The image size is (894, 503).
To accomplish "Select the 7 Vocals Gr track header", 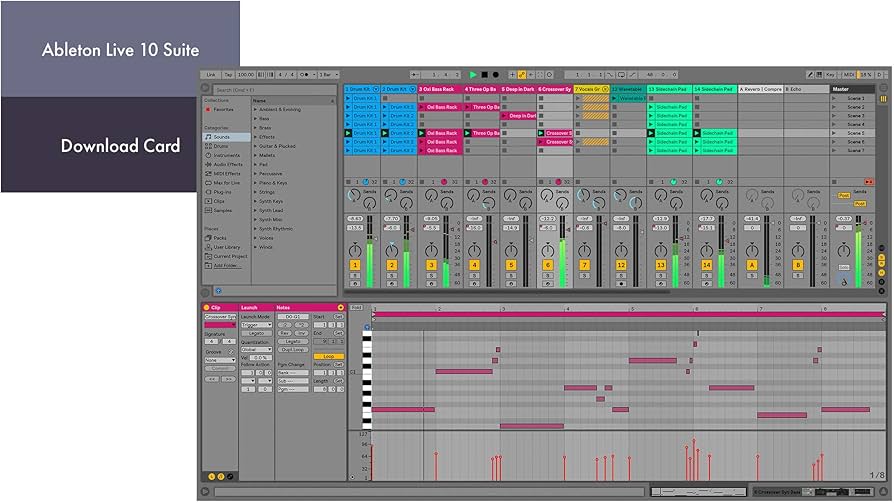I will pos(589,89).
